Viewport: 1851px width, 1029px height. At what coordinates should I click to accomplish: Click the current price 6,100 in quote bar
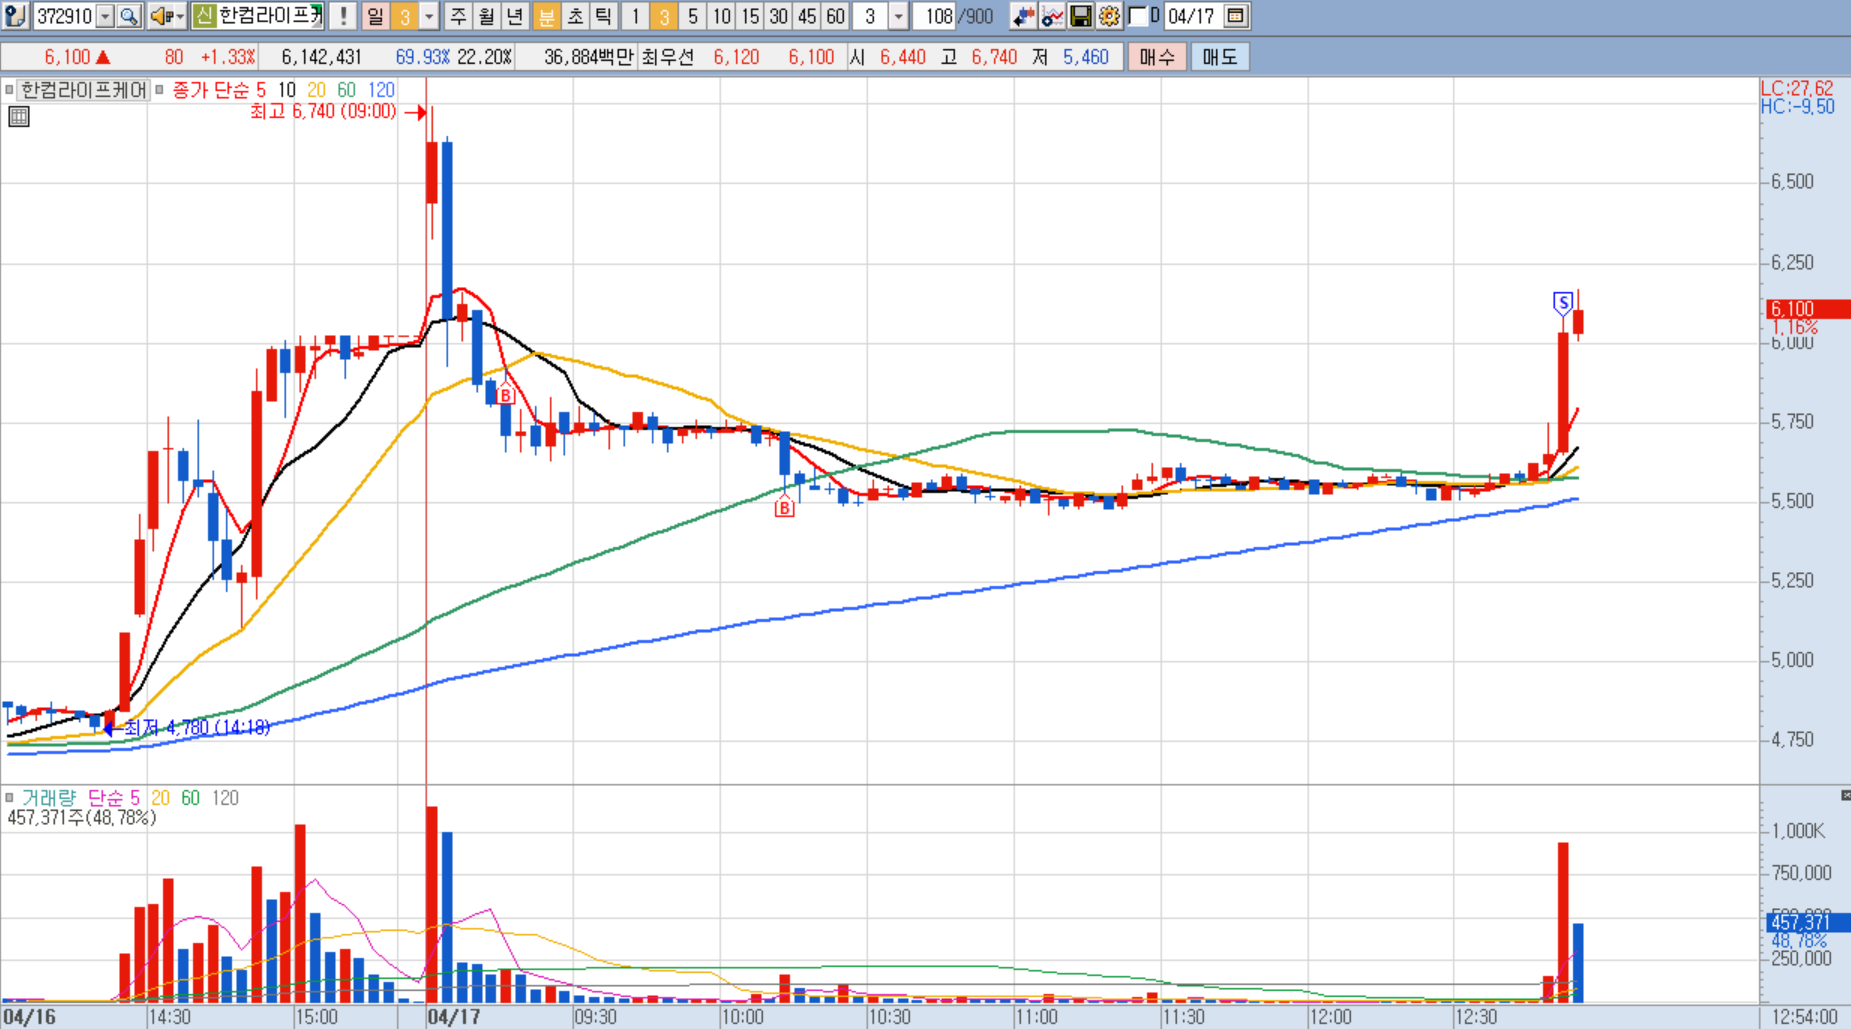67,57
